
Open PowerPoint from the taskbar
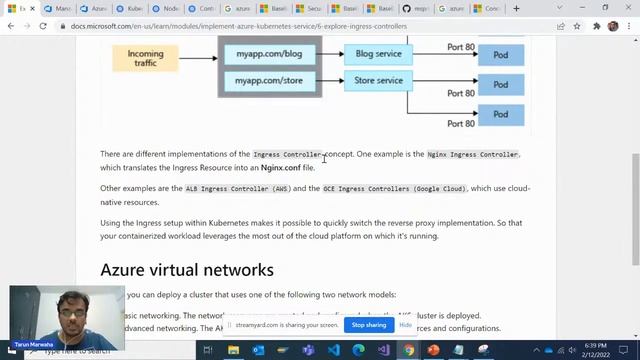click(433, 350)
